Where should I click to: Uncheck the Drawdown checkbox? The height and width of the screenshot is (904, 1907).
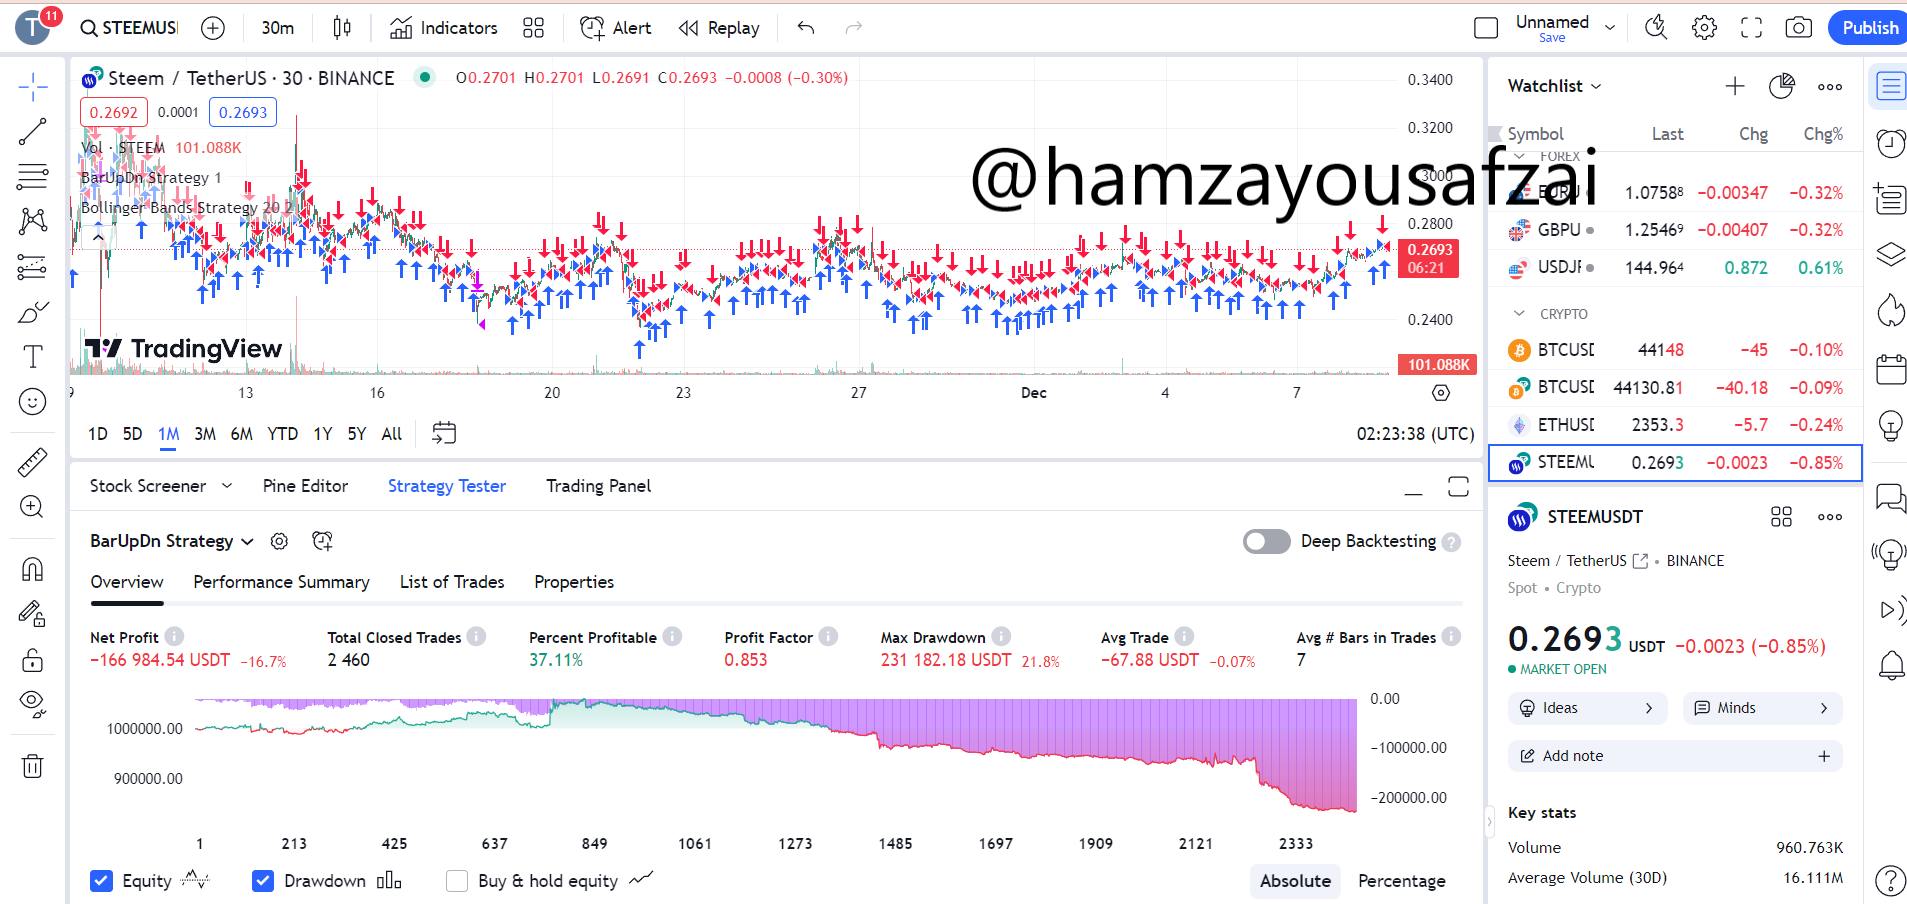(263, 881)
